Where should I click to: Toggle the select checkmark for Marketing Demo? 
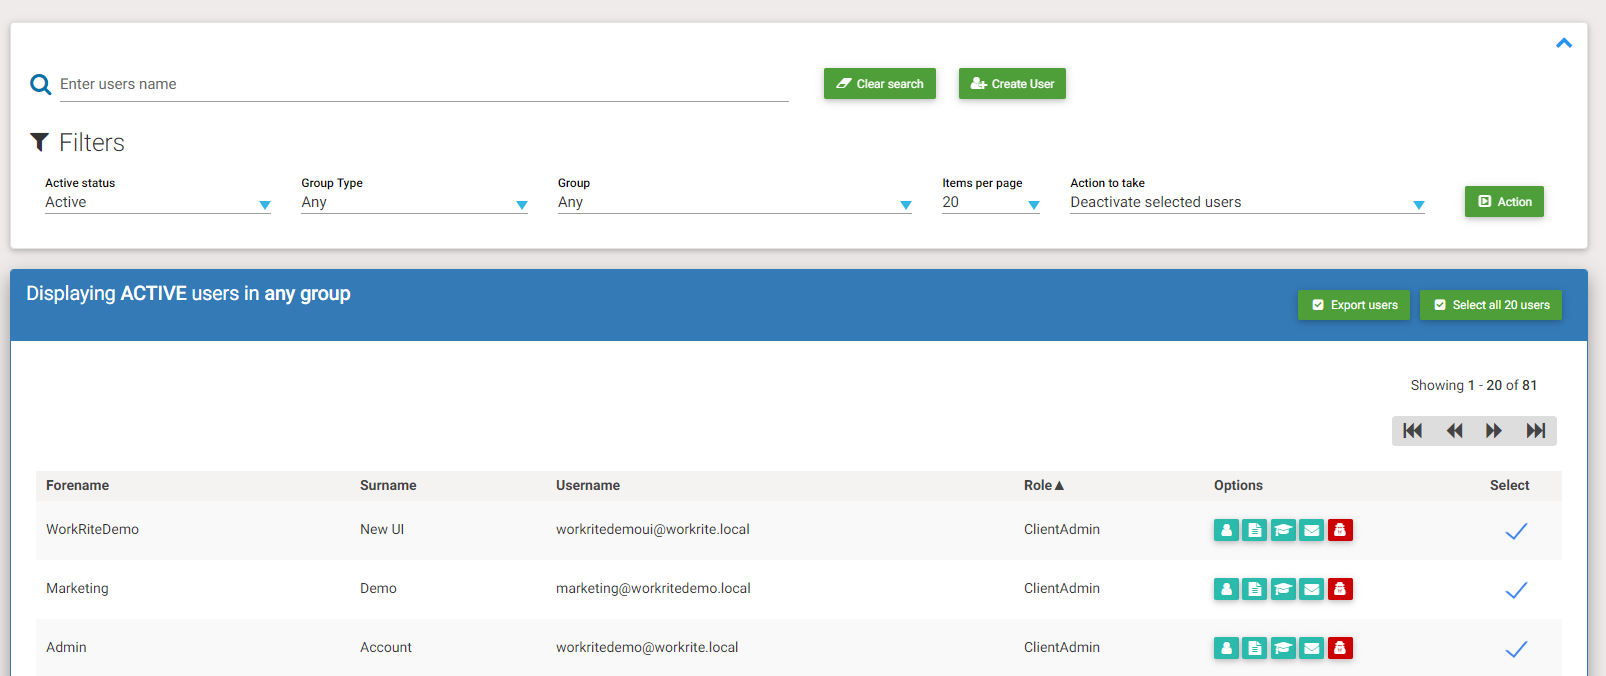[1516, 590]
